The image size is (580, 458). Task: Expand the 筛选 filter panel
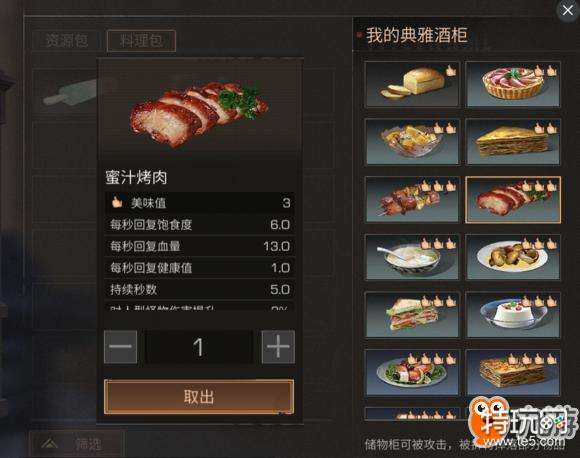coord(76,444)
